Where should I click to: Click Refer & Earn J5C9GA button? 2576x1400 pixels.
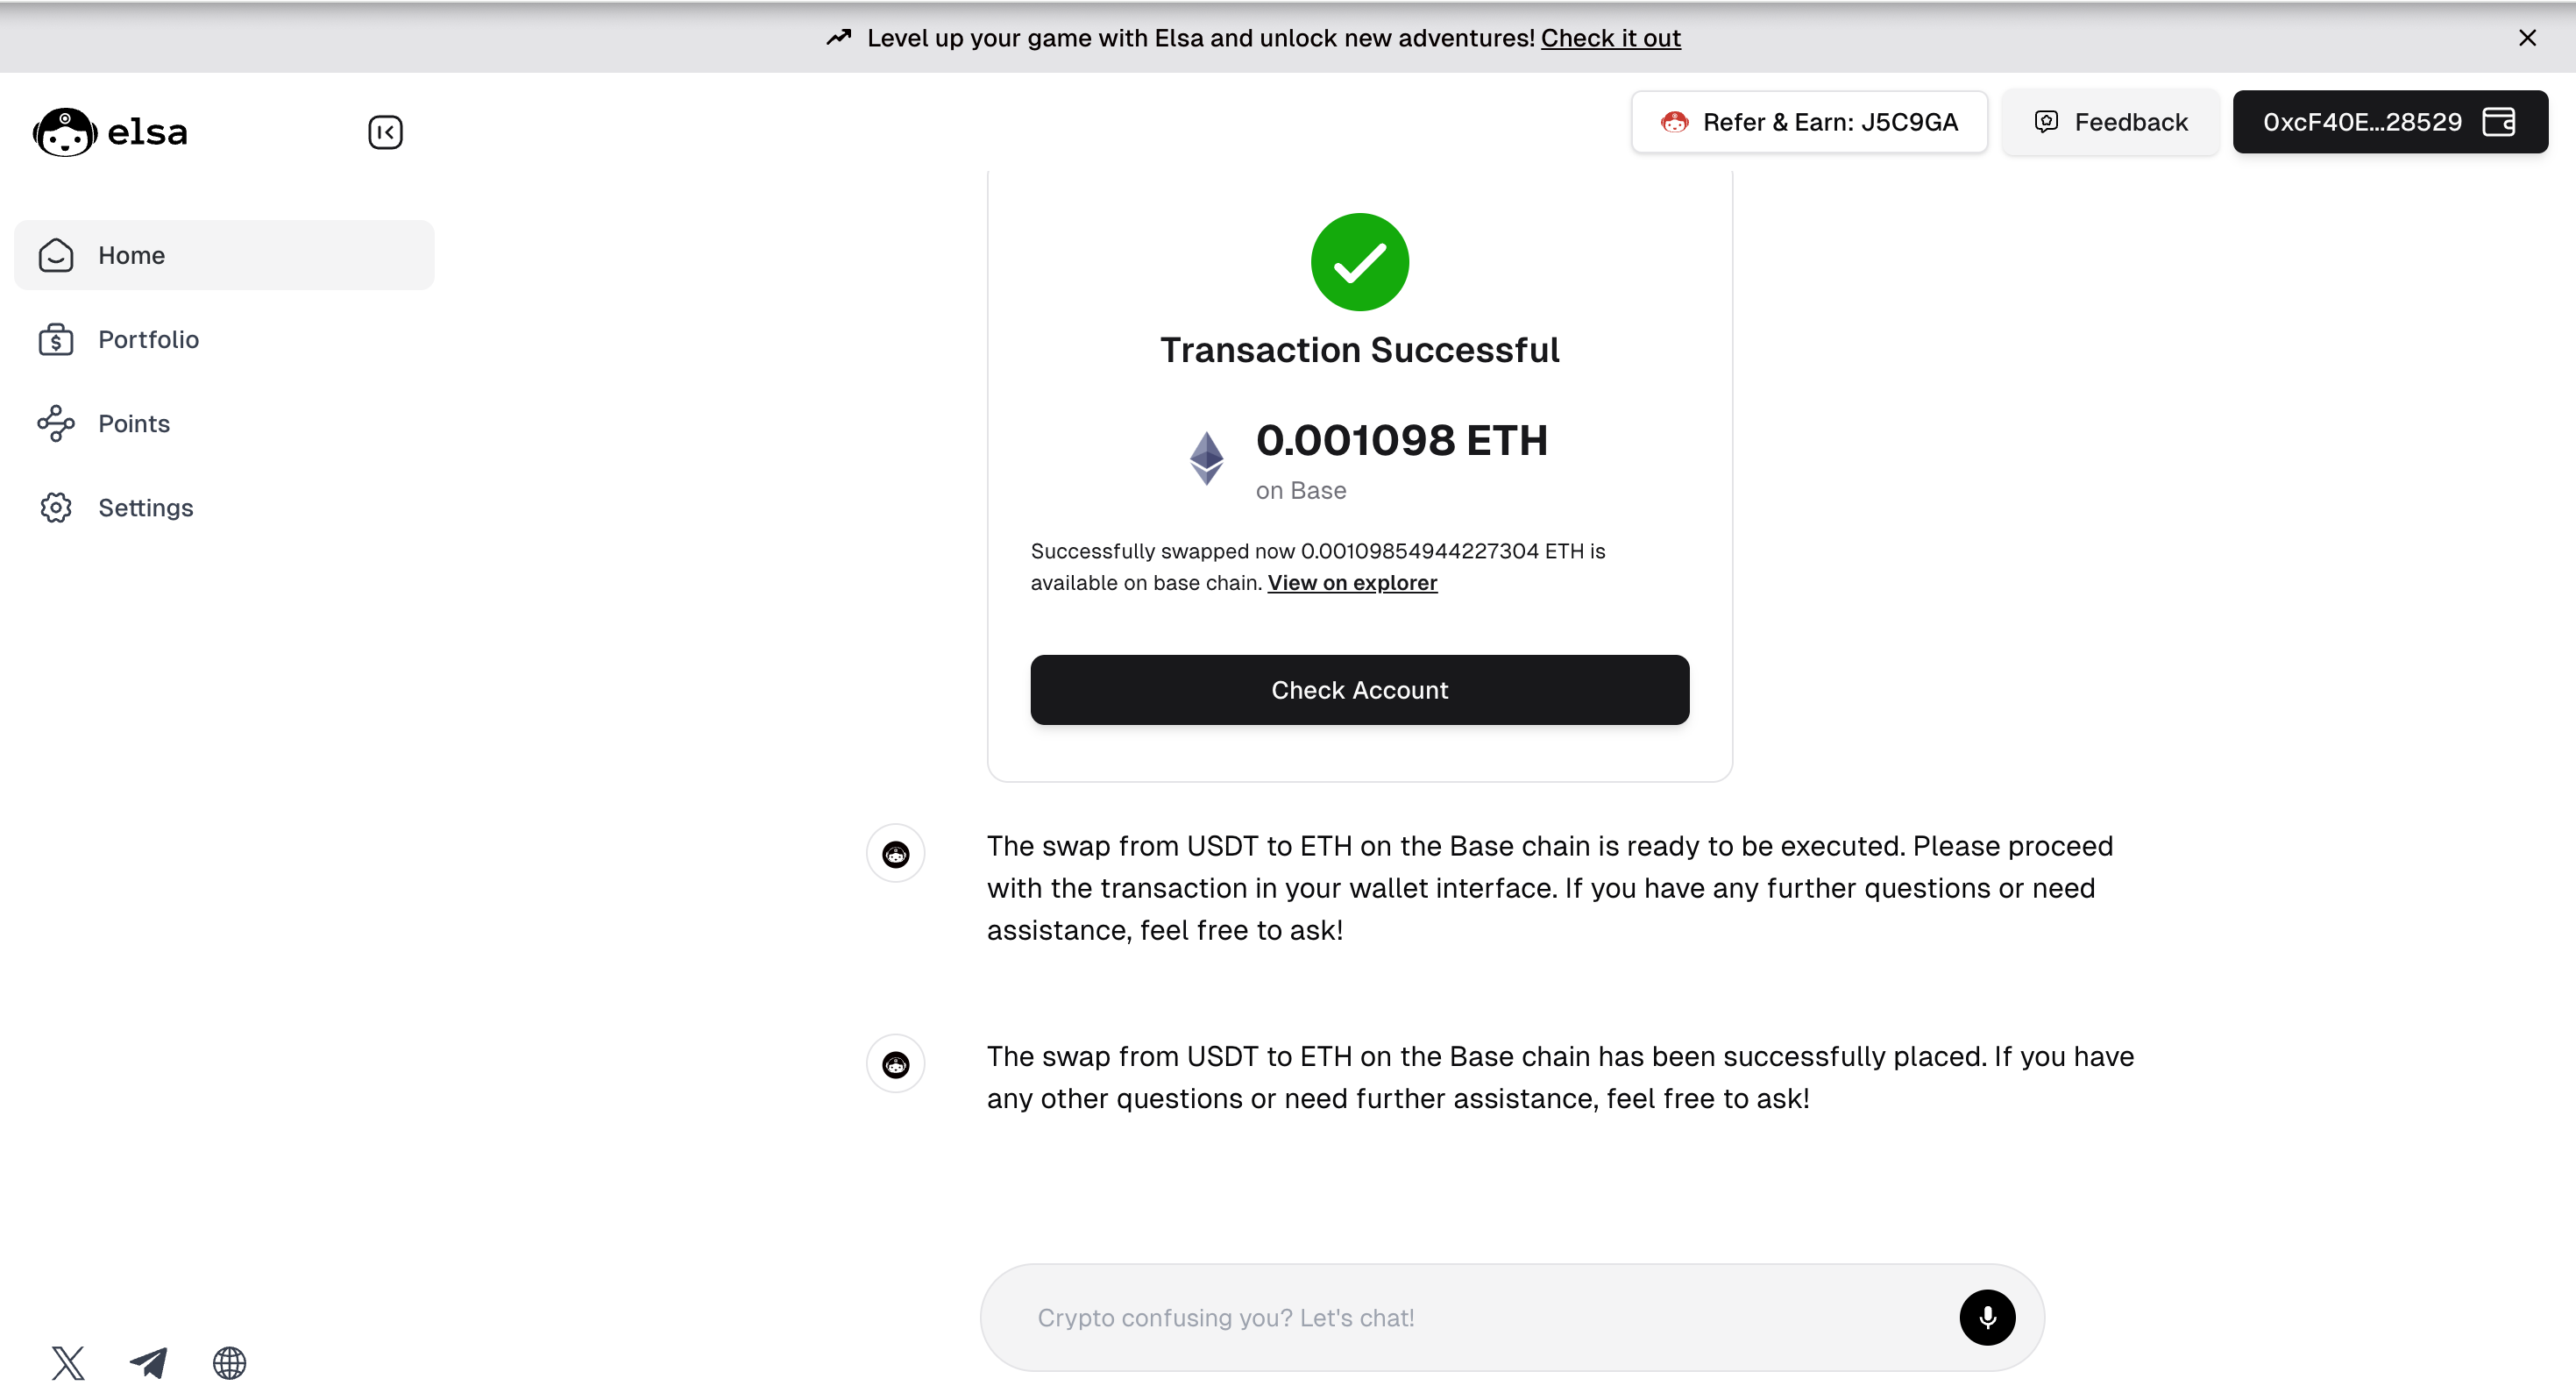point(1809,122)
